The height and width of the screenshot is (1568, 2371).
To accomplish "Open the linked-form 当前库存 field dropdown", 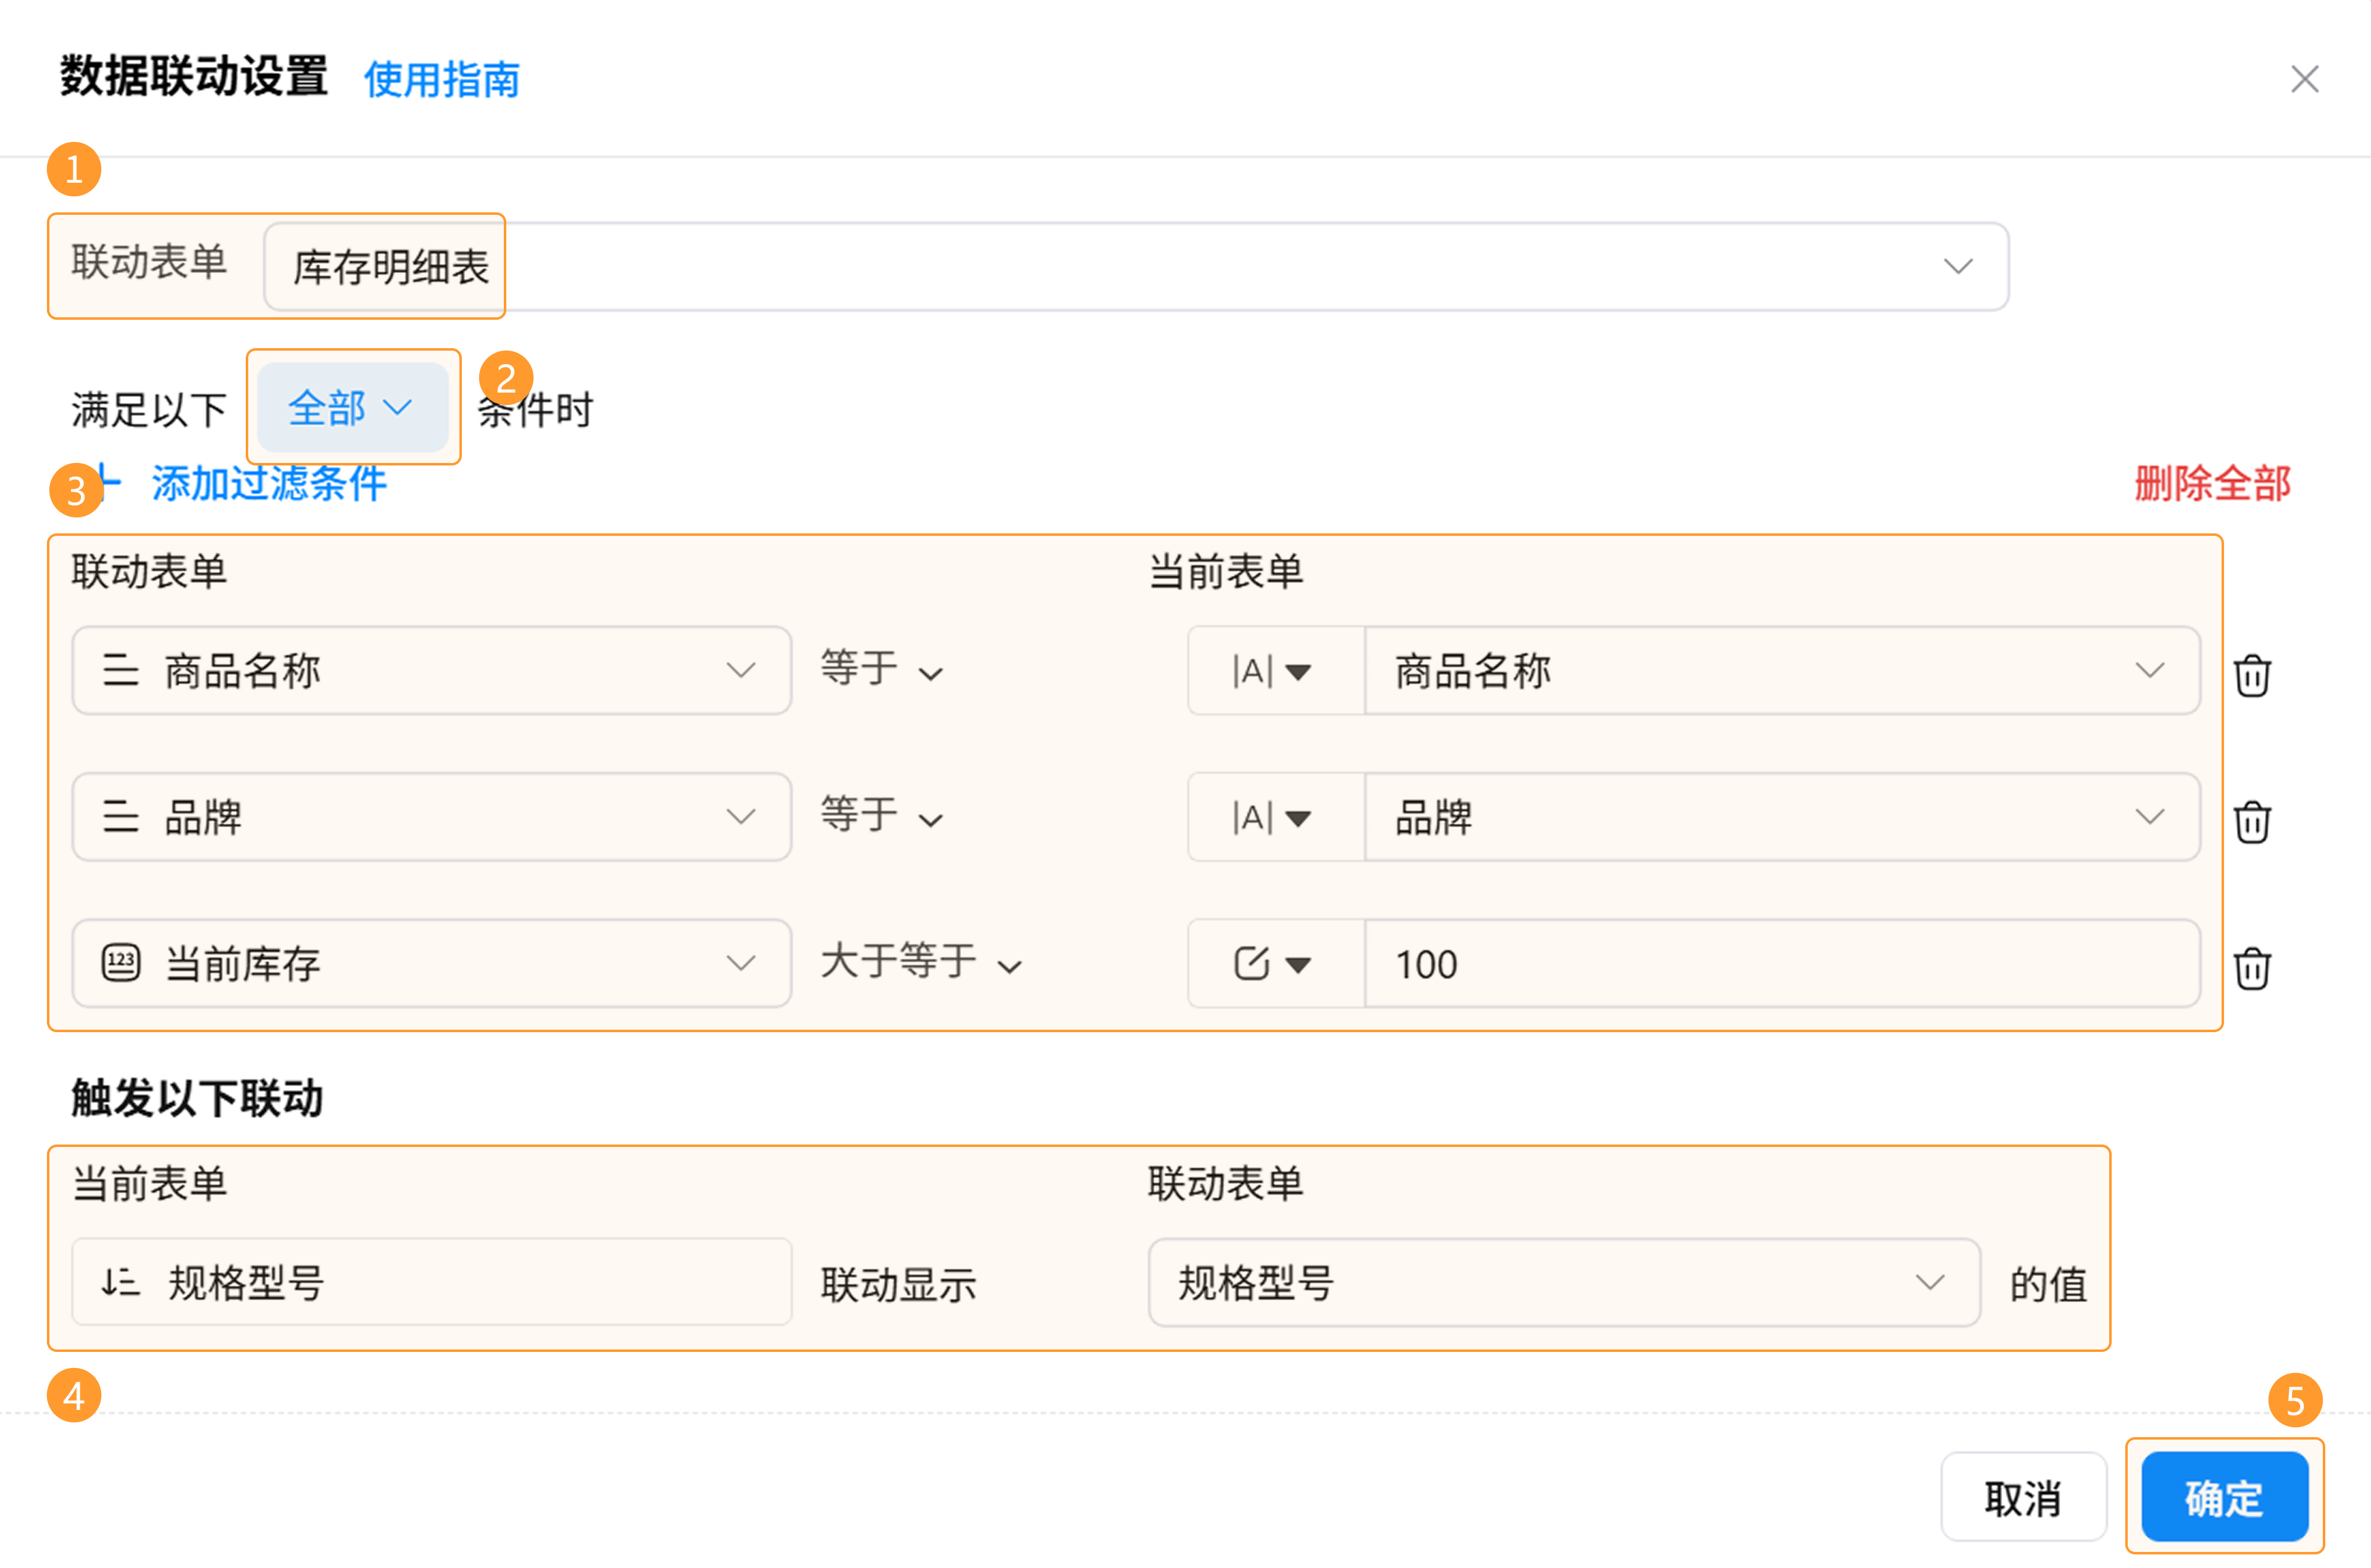I will pos(431,964).
